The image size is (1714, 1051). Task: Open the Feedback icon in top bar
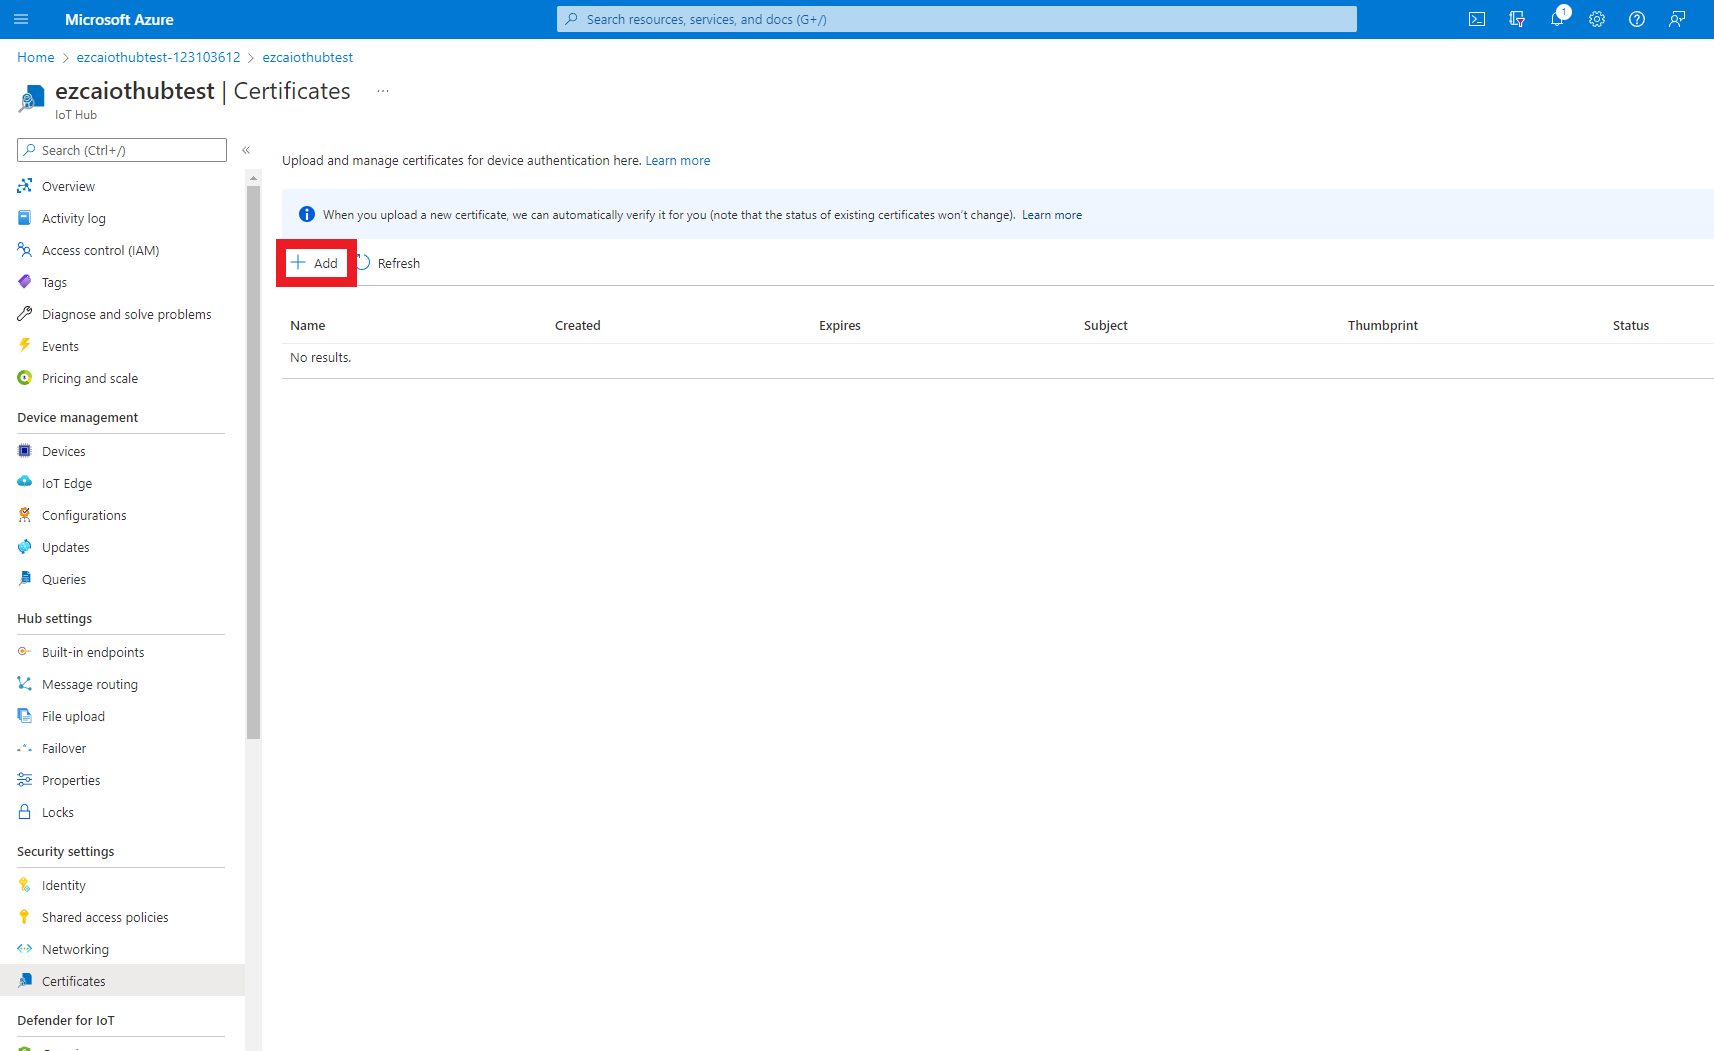click(x=1677, y=19)
